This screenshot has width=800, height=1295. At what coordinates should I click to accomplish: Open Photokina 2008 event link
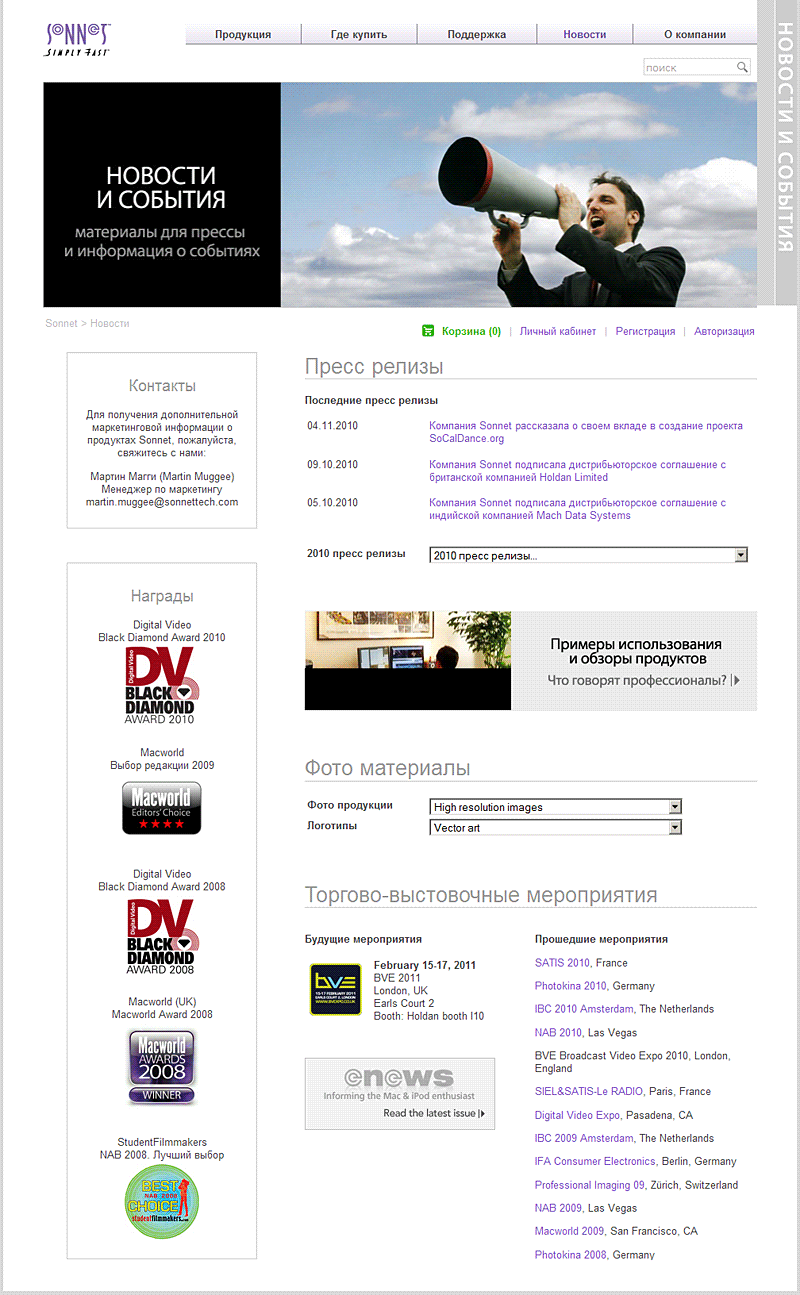pyautogui.click(x=571, y=1255)
